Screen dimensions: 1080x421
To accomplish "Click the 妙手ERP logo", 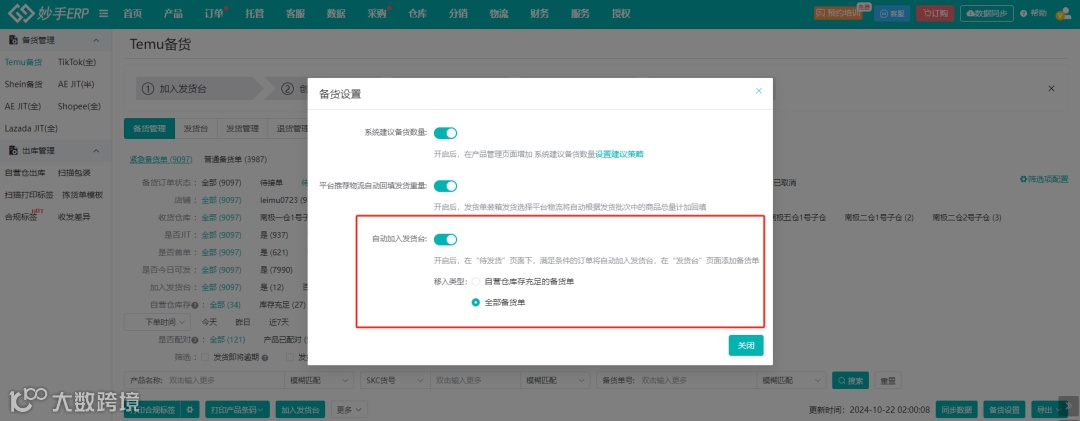I will [50, 13].
